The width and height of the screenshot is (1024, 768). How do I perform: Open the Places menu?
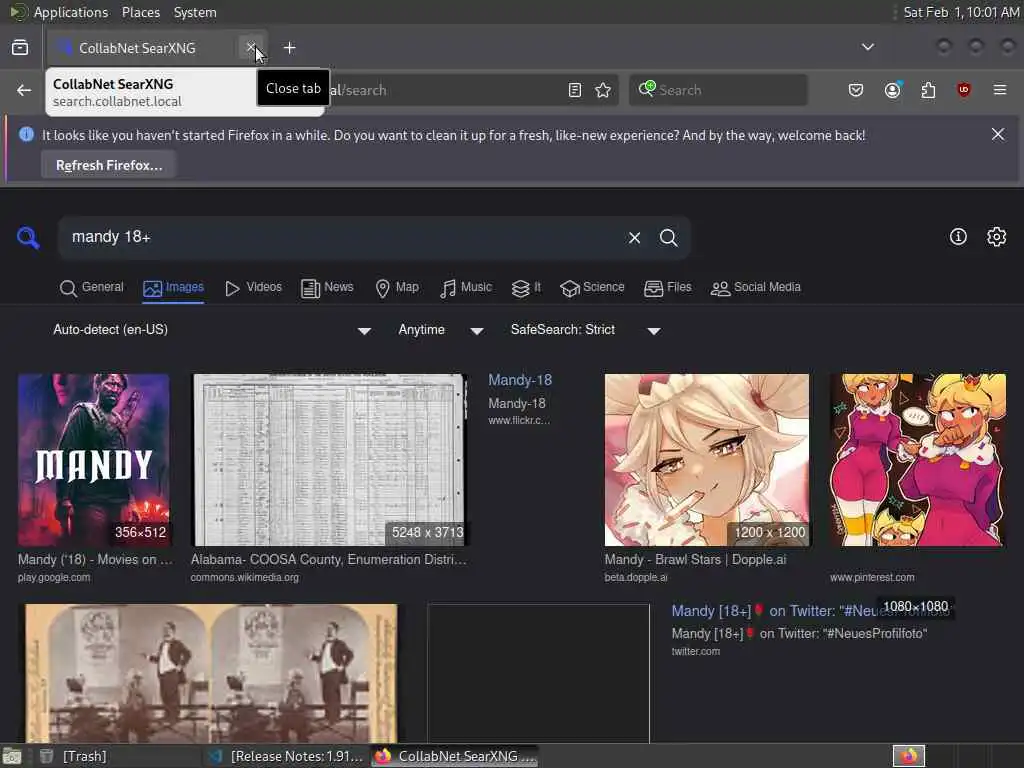pyautogui.click(x=140, y=12)
